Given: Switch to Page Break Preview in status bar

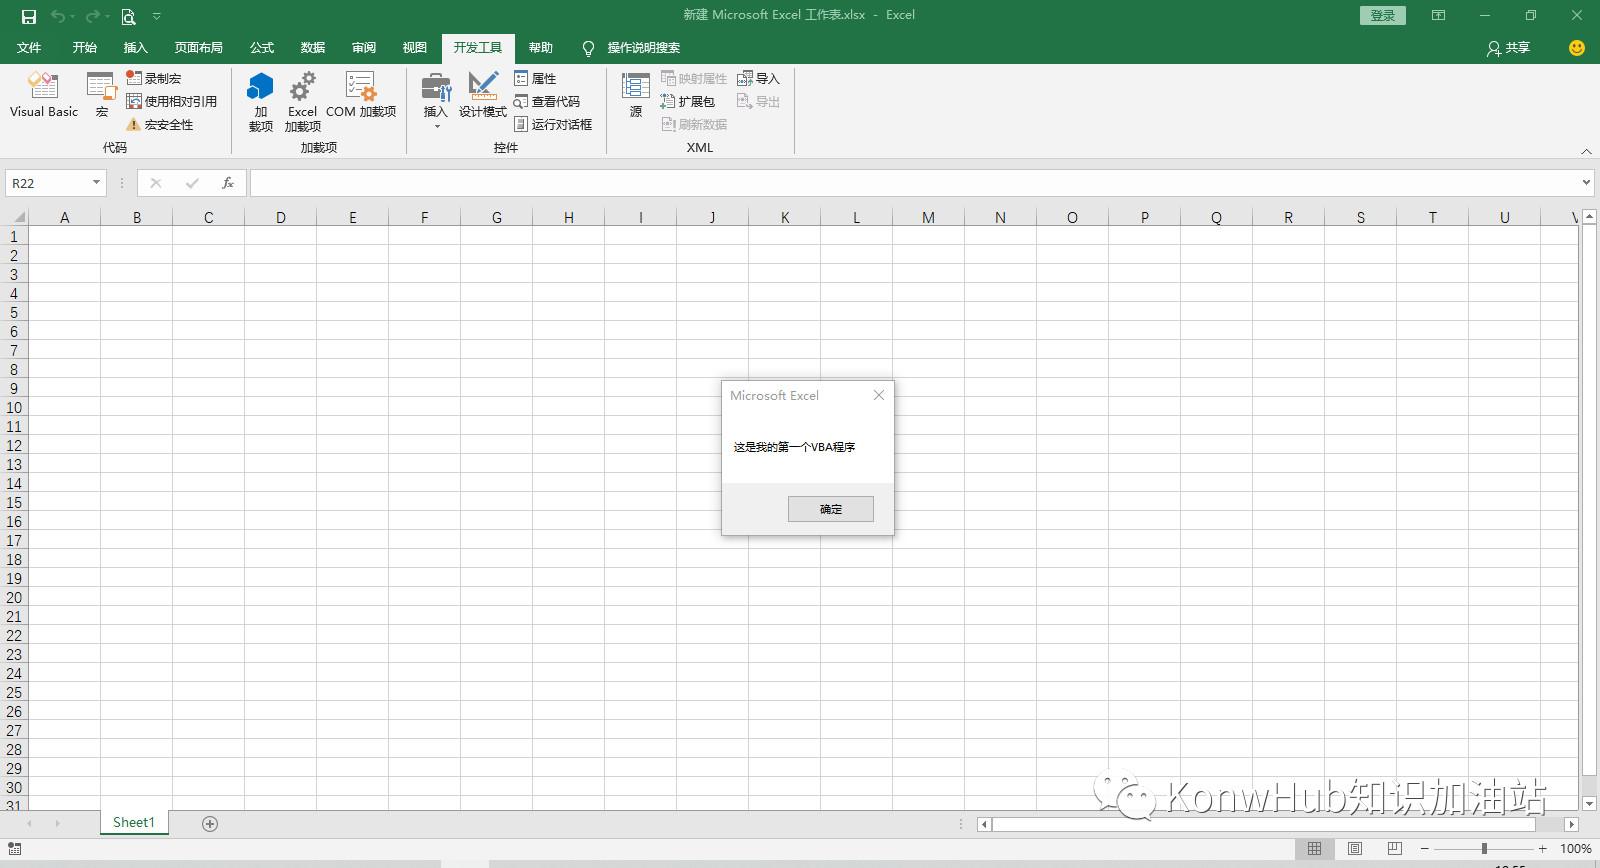Looking at the screenshot, I should [x=1395, y=848].
